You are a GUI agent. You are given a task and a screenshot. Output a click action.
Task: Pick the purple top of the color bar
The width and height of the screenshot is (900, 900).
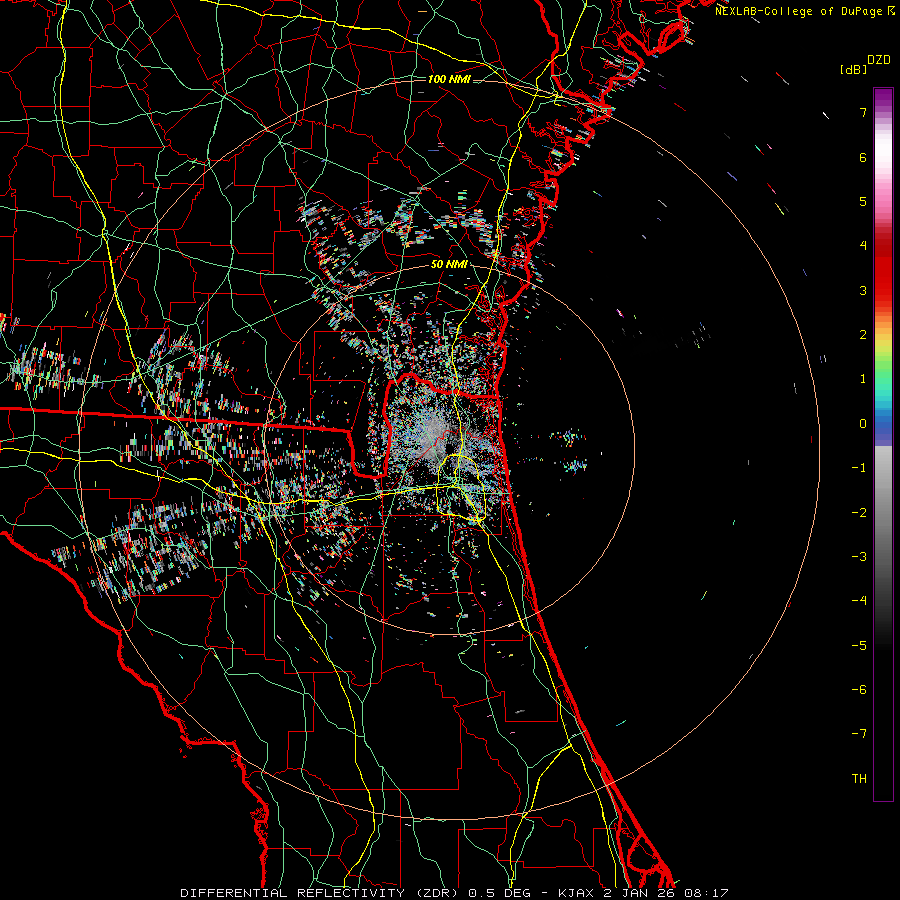(882, 98)
